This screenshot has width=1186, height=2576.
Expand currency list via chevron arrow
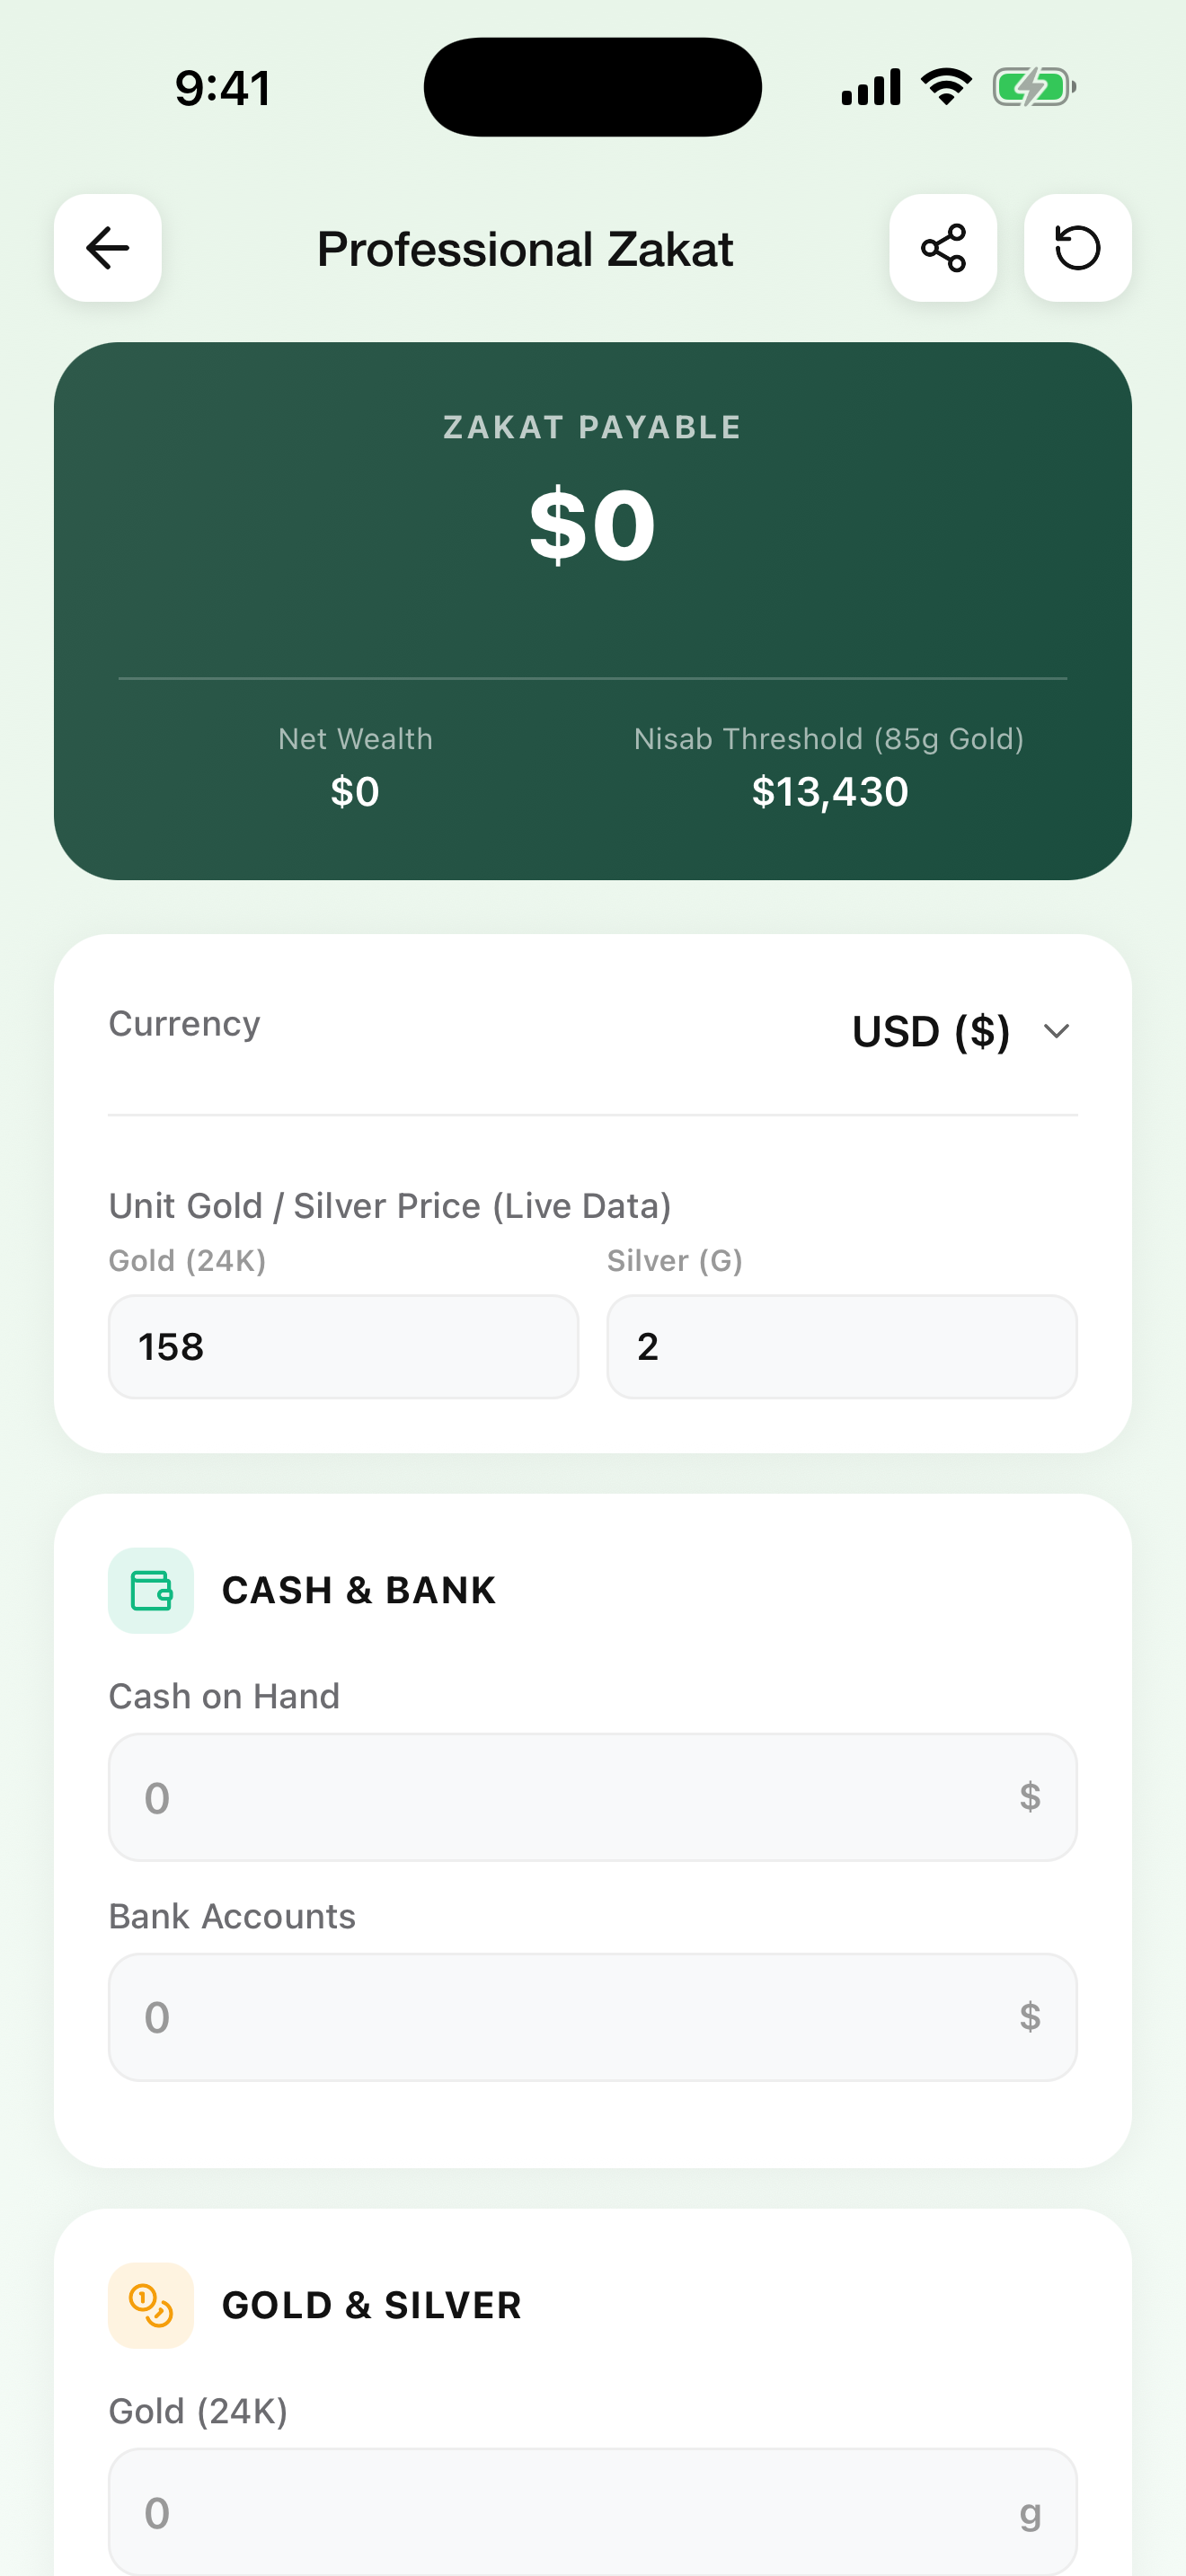pyautogui.click(x=1056, y=1031)
